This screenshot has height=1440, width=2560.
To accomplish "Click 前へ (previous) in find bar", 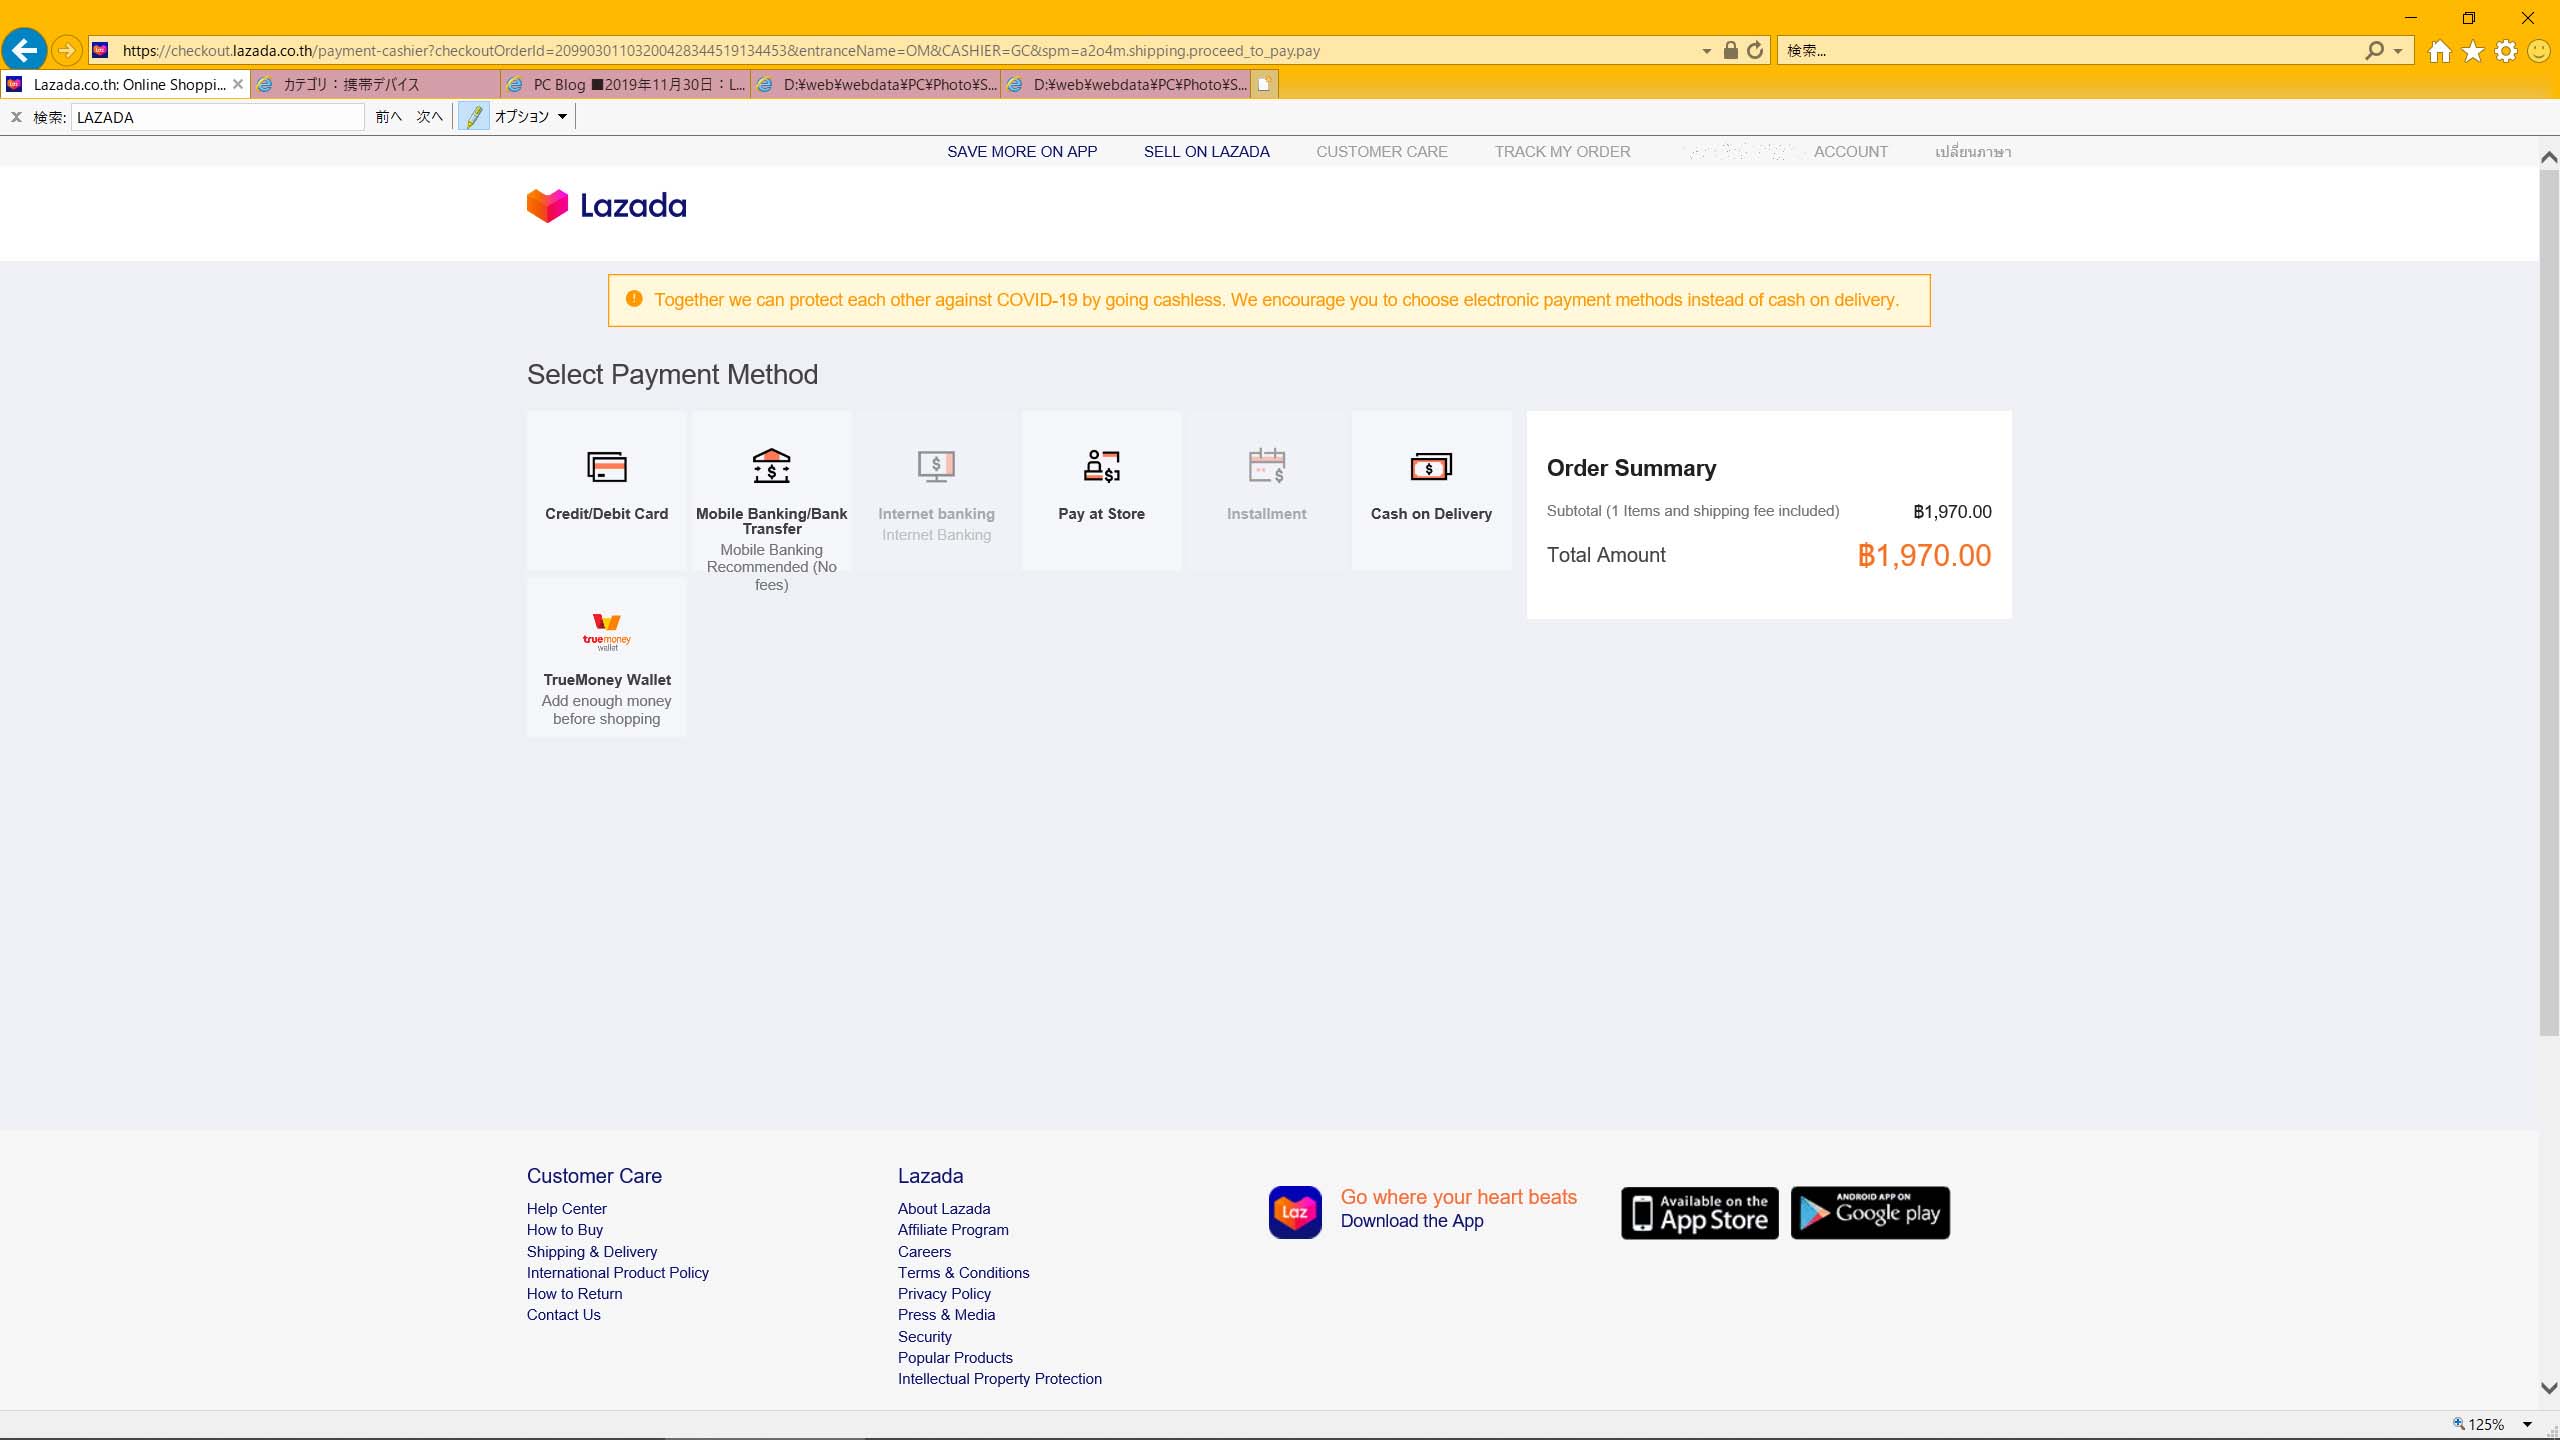I will click(x=389, y=117).
